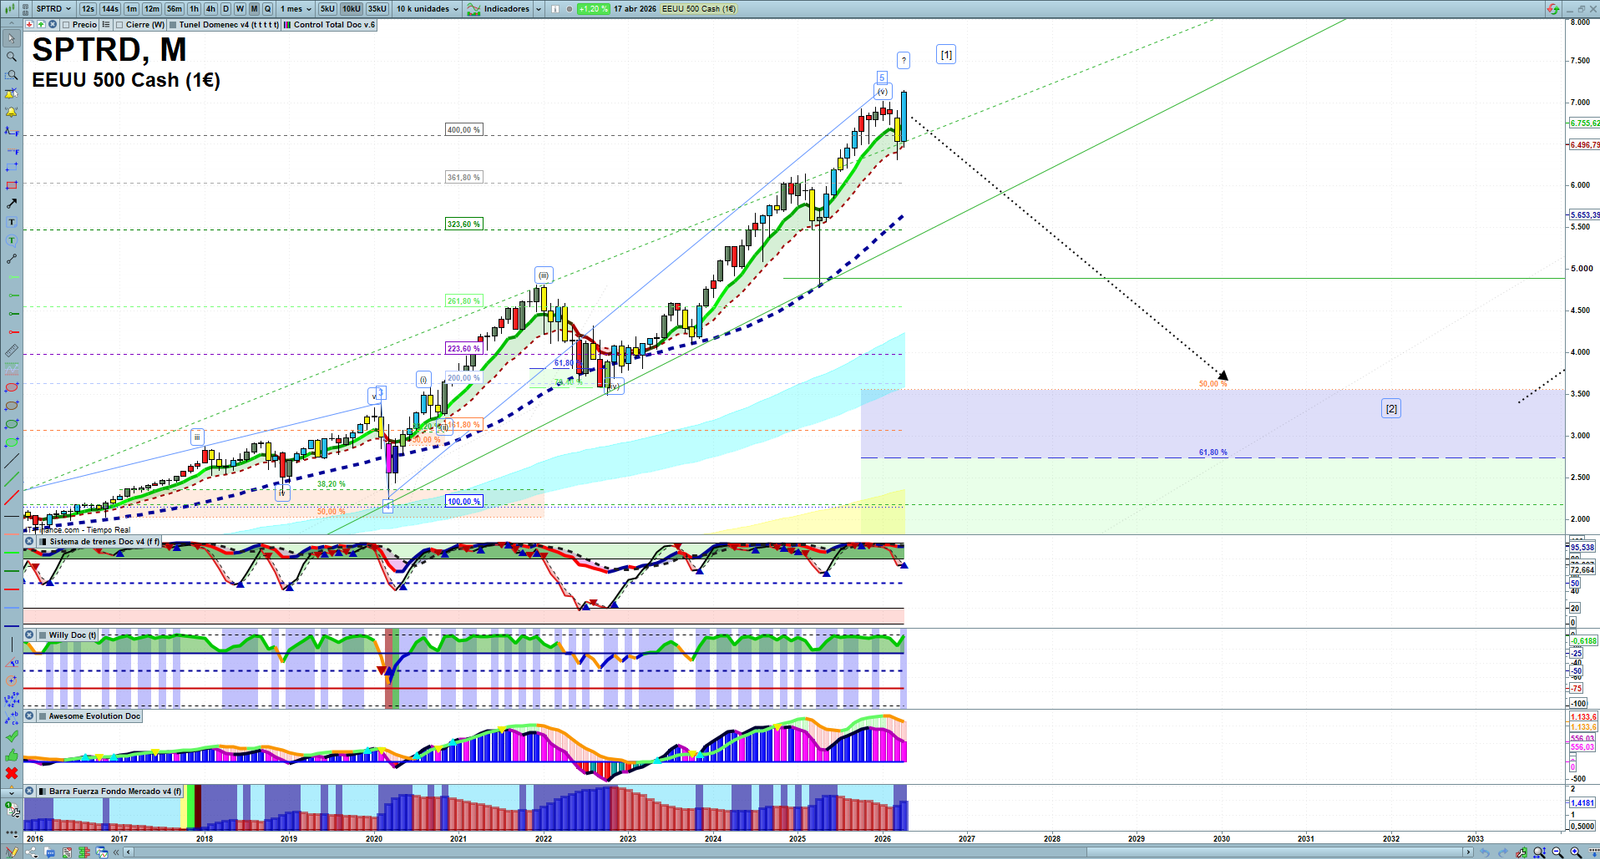Click the 56m timeframe button
This screenshot has height=859, width=1600.
pyautogui.click(x=174, y=9)
